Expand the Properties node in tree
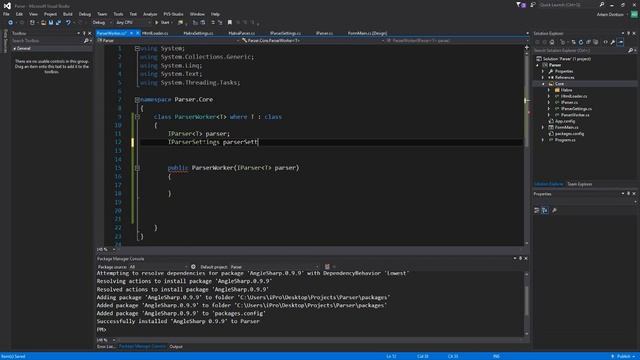This screenshot has height=360, width=640. click(543, 71)
